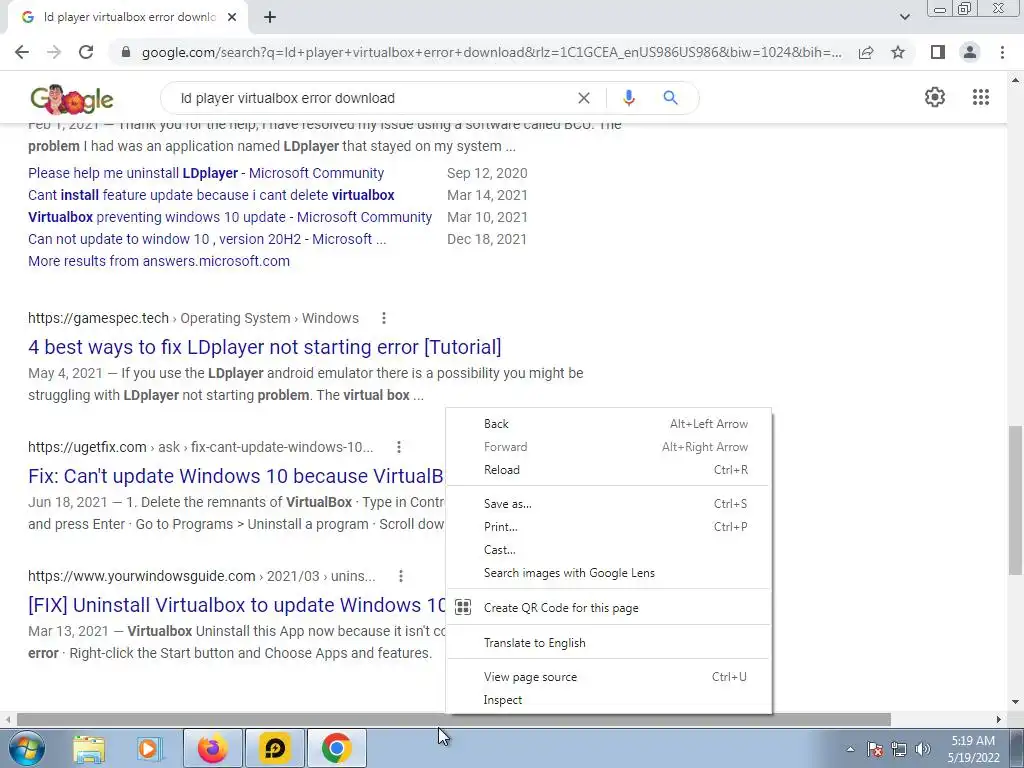This screenshot has width=1024, height=768.
Task: Choose Inspect in the context menu
Action: [609, 699]
